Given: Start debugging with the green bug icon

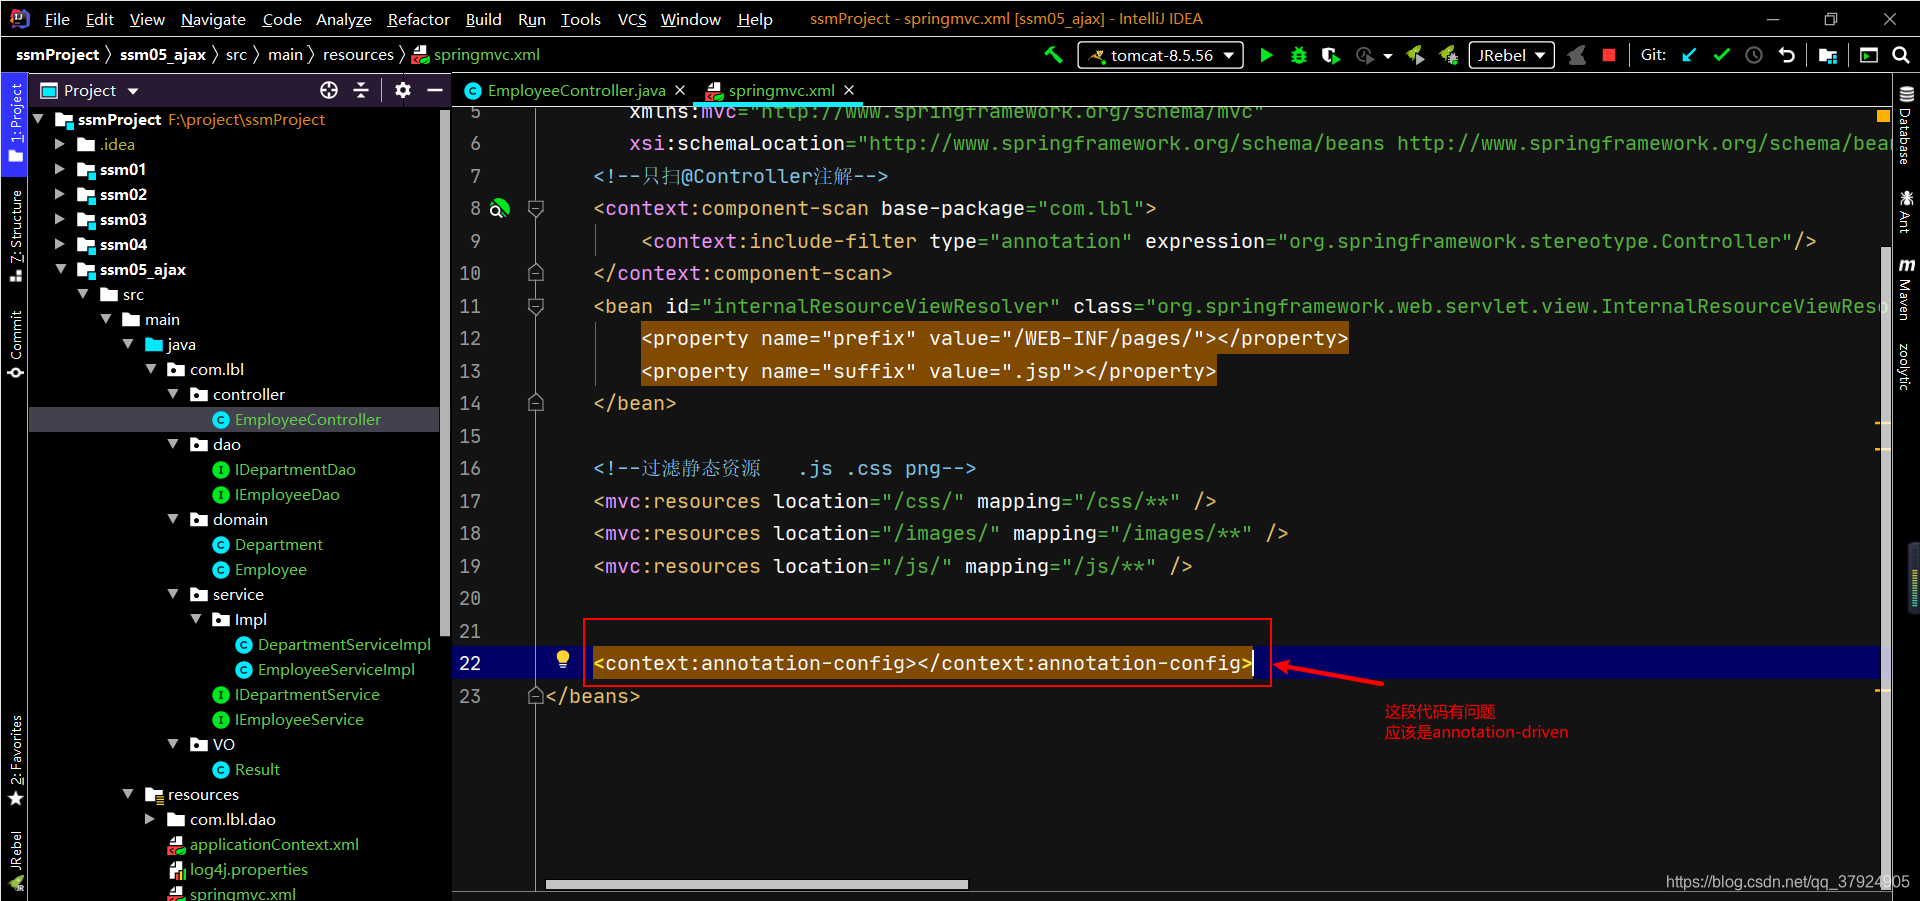Looking at the screenshot, I should (1299, 55).
